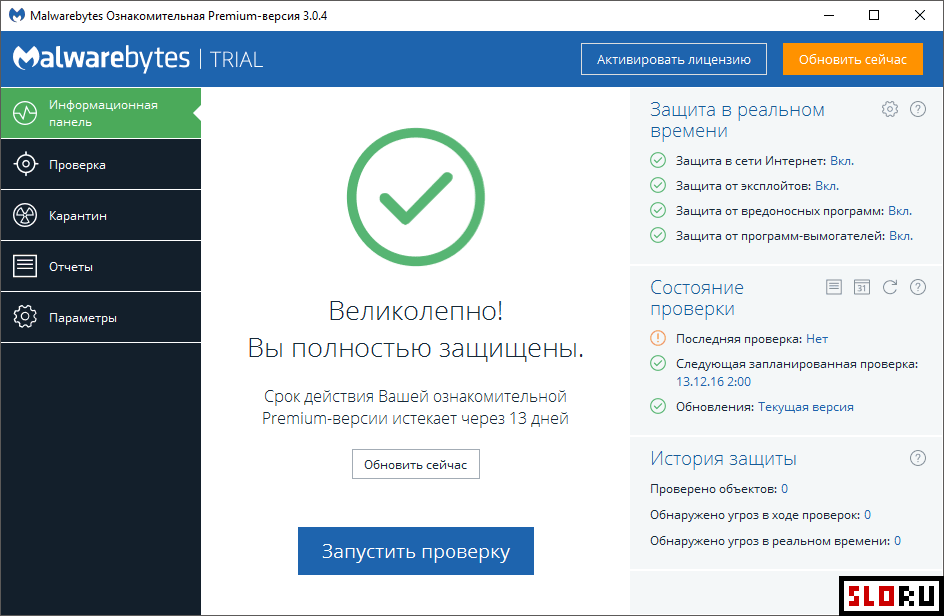Screen dimensions: 944x616
Task: Click green check beside next scheduled scan
Action: pyautogui.click(x=658, y=363)
